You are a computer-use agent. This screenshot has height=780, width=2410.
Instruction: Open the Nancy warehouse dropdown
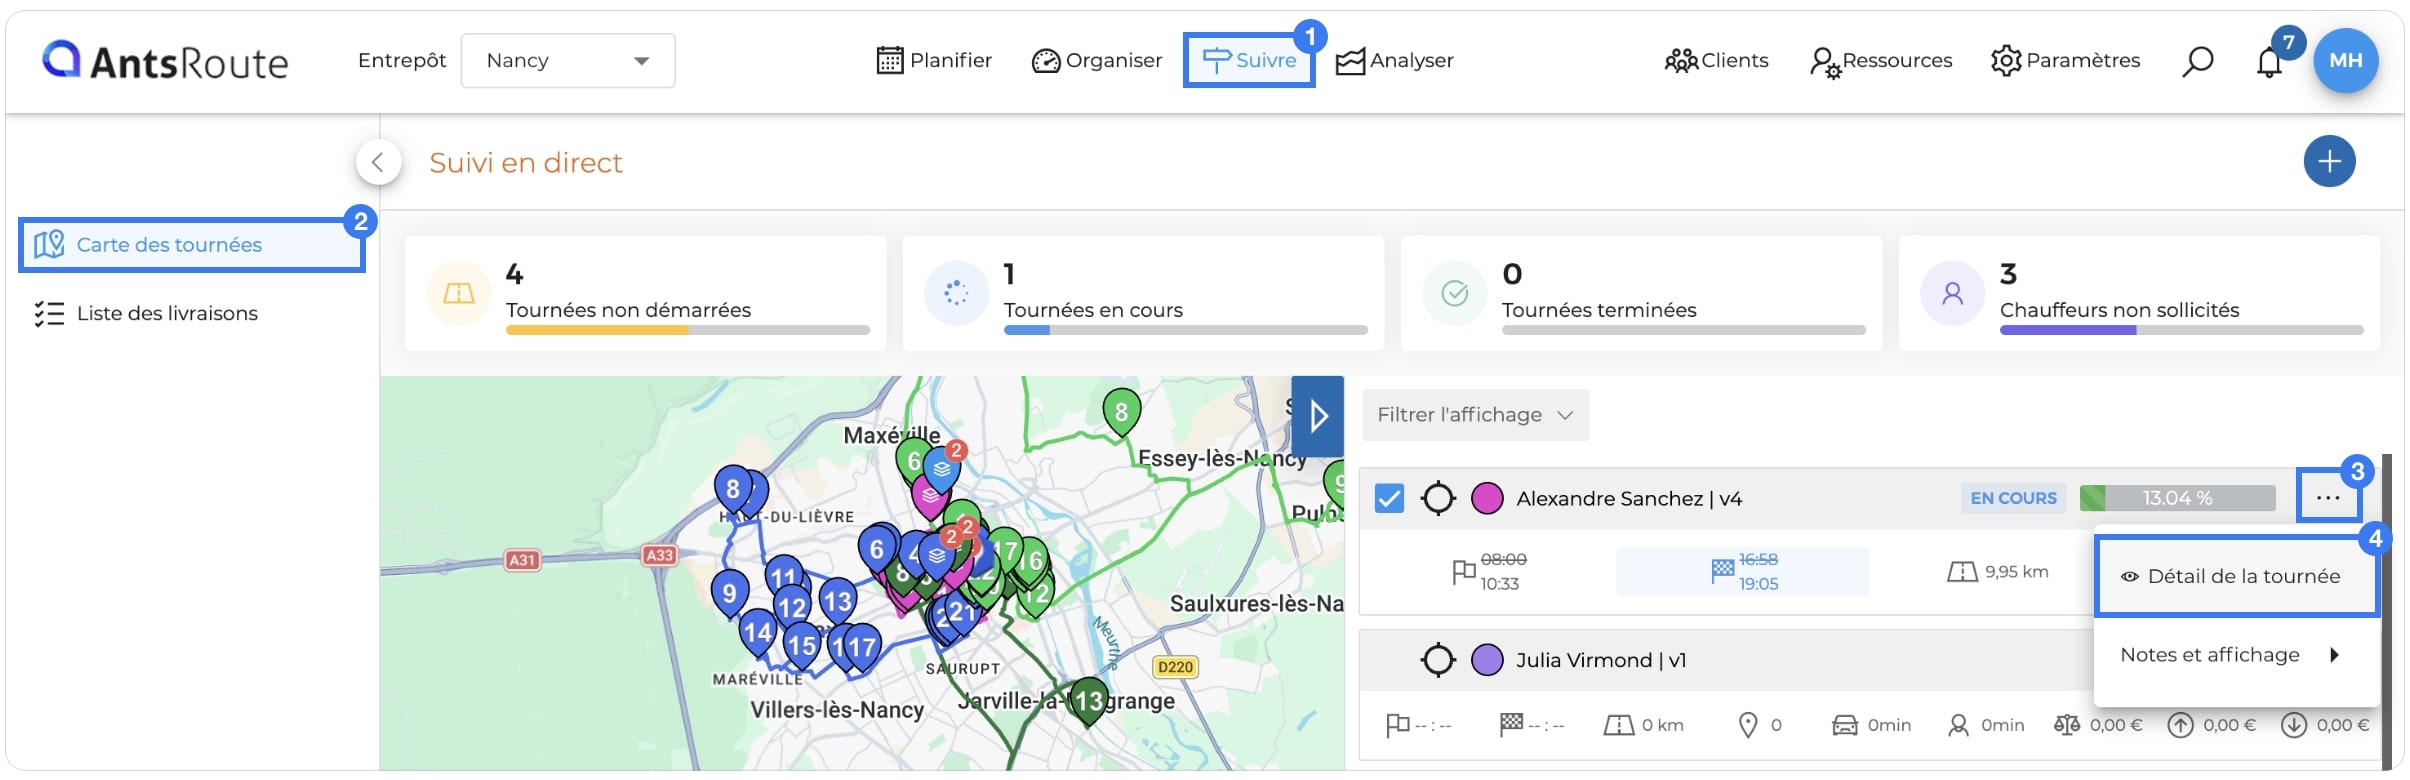pyautogui.click(x=567, y=60)
